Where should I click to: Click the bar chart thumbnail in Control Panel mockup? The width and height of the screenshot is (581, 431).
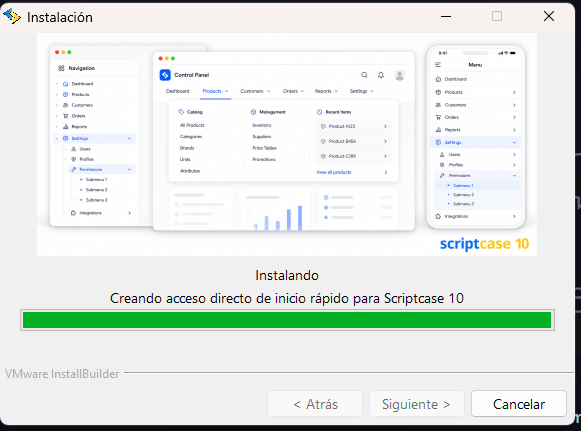276,209
